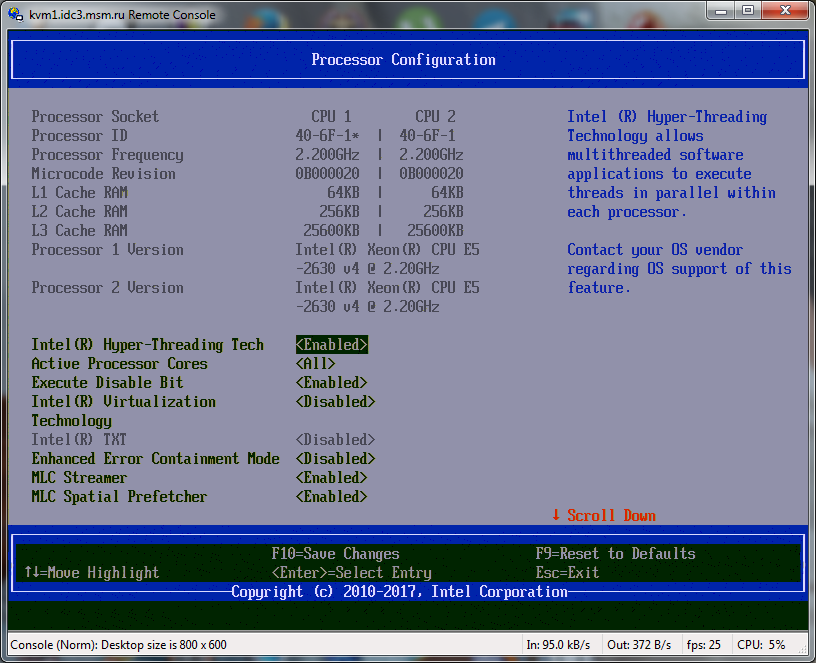Change the Execute Disable Bit Enabled value
Image resolution: width=816 pixels, height=663 pixels.
point(332,382)
